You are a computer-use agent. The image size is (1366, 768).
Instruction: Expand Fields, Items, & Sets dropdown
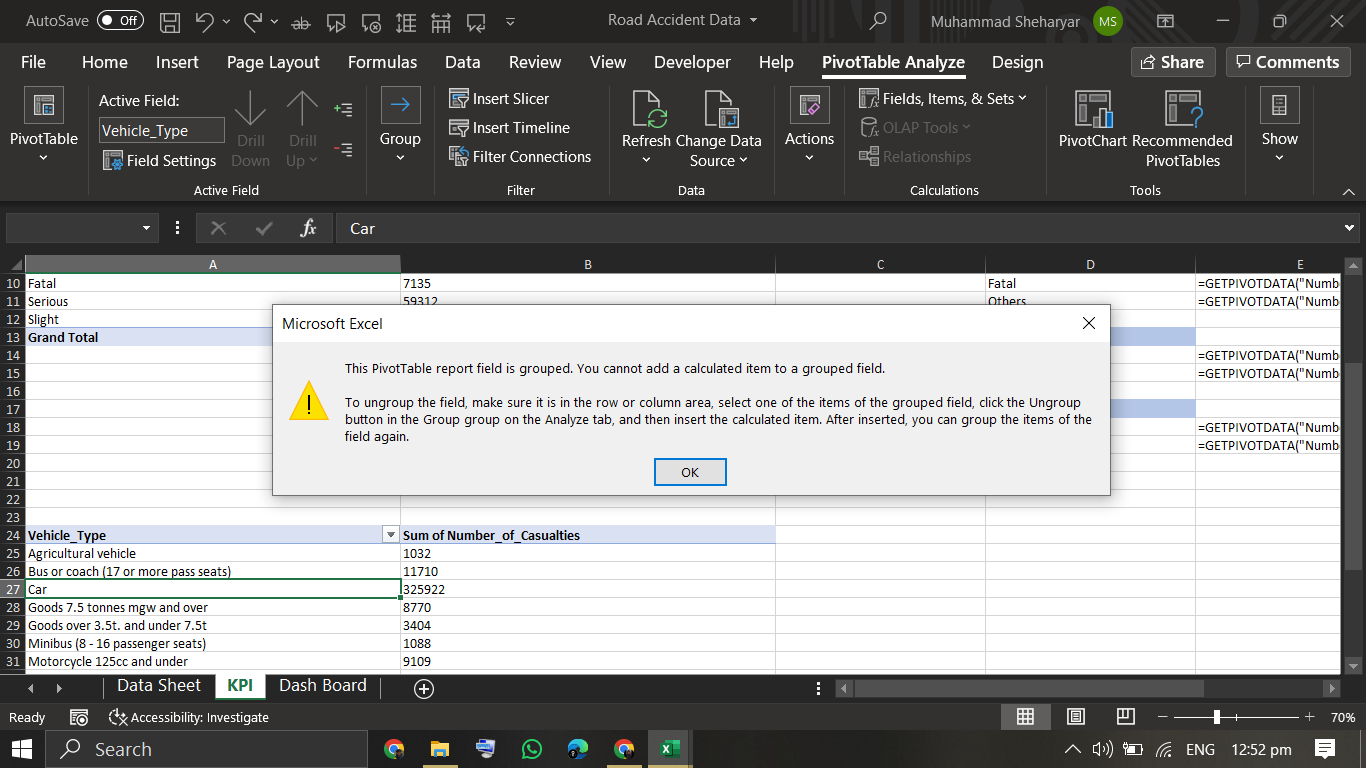point(943,98)
